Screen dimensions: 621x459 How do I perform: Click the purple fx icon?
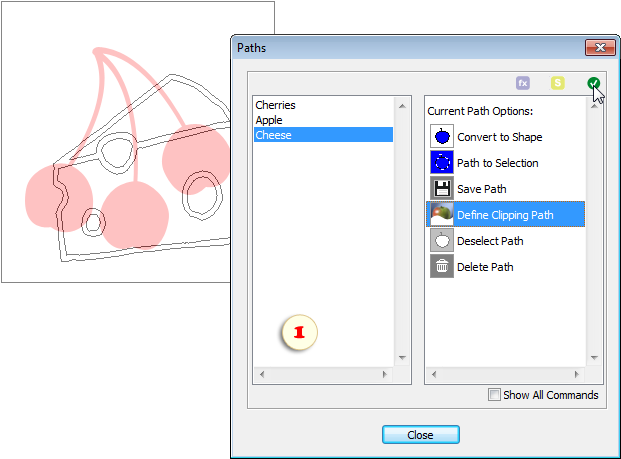click(x=523, y=83)
